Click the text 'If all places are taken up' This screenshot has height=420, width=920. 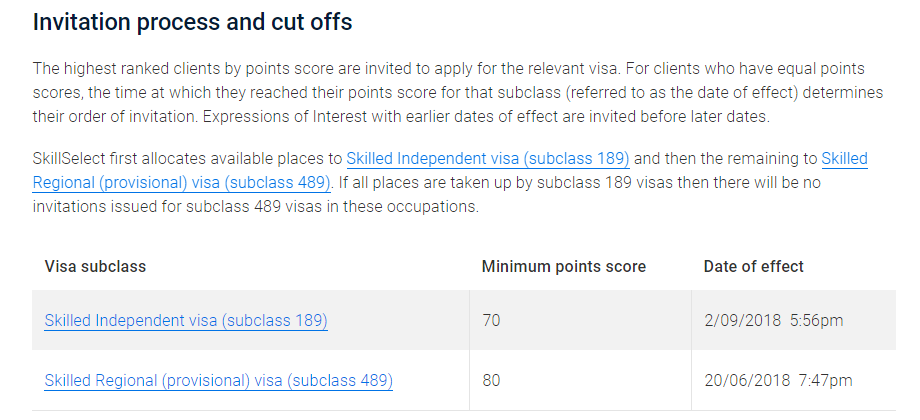(x=425, y=183)
